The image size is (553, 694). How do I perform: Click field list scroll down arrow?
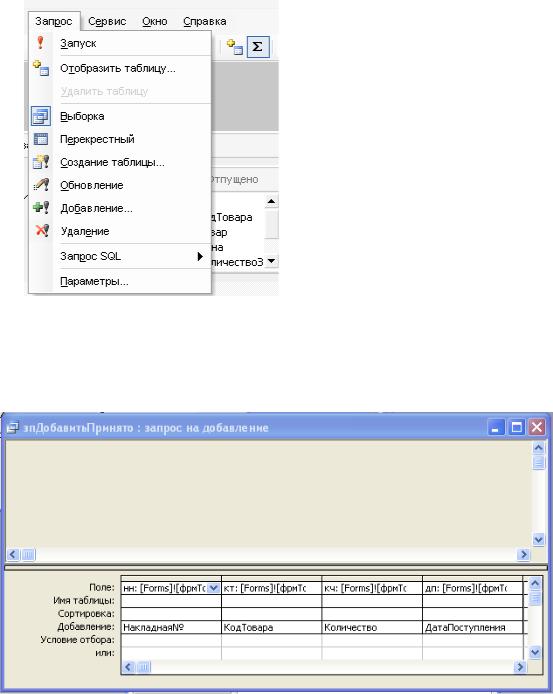click(x=271, y=261)
